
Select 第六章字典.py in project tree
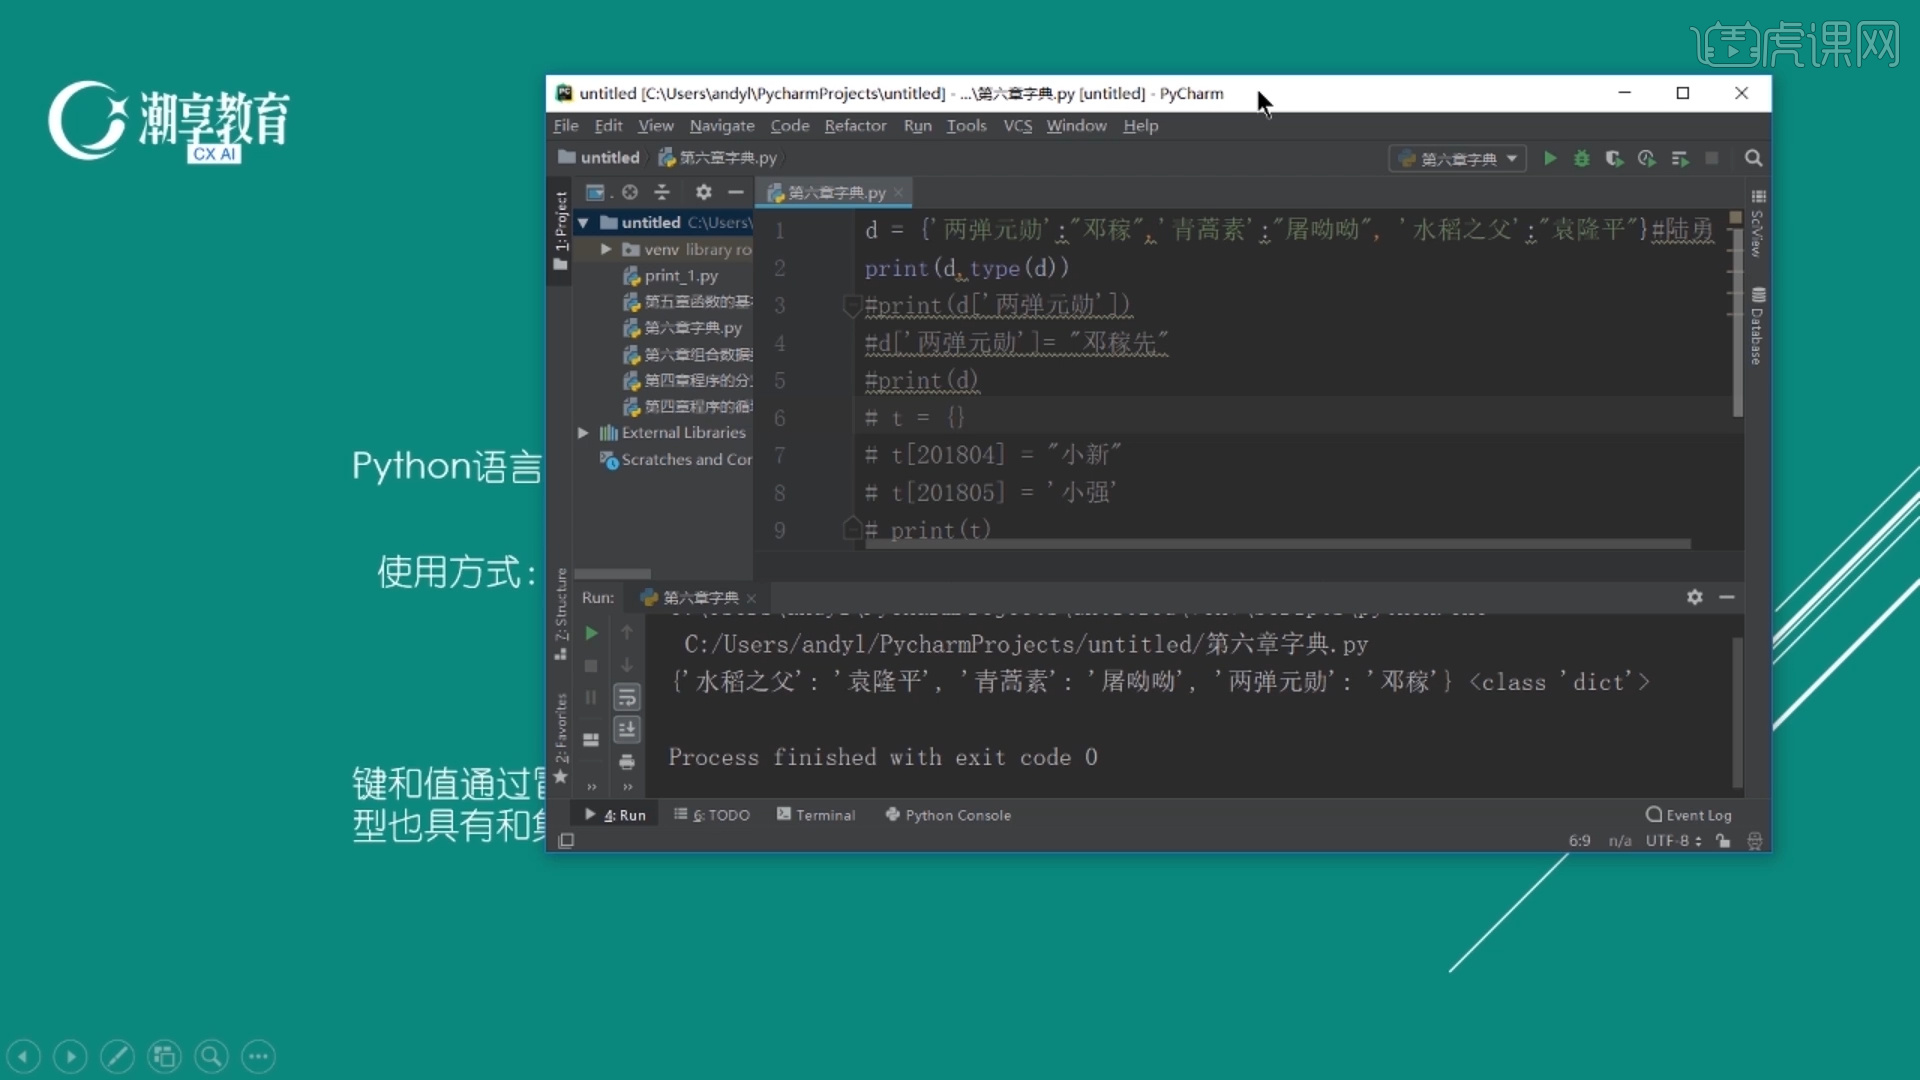(682, 328)
